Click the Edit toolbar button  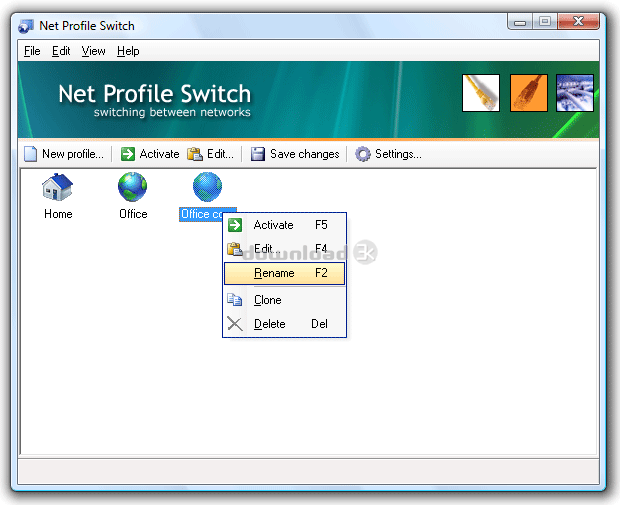click(x=211, y=154)
